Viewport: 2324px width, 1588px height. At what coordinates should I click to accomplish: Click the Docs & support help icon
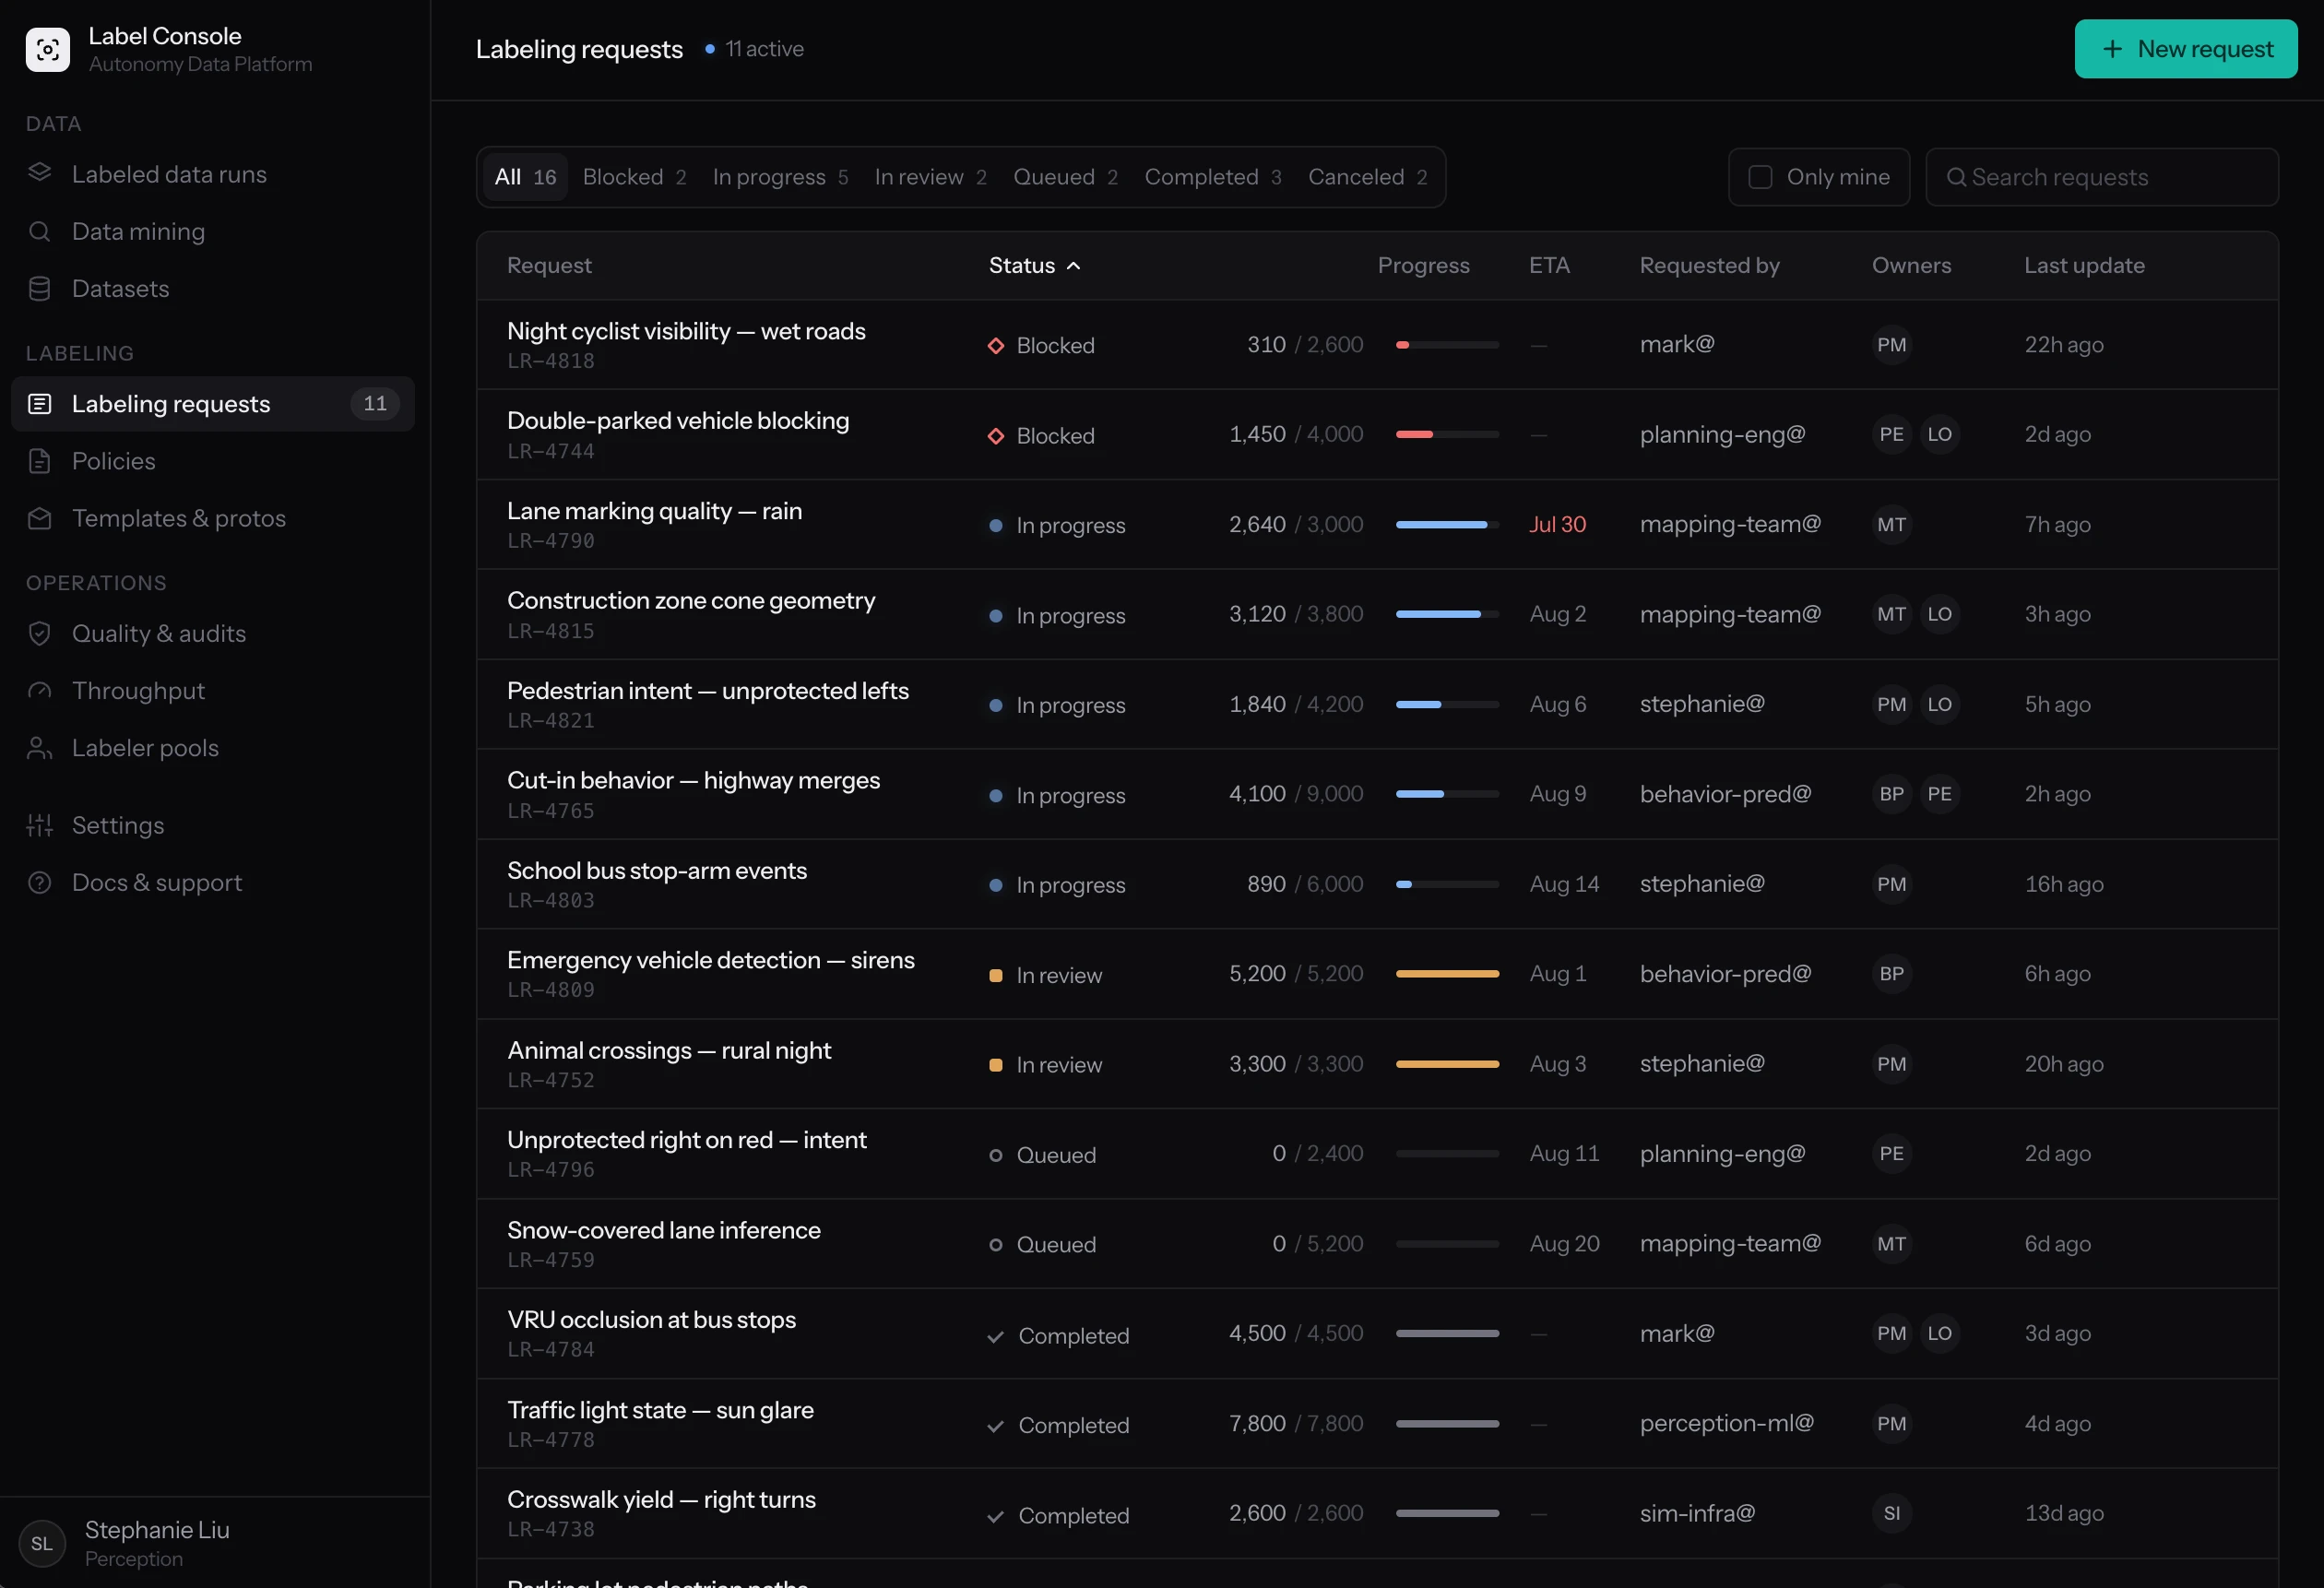(39, 882)
